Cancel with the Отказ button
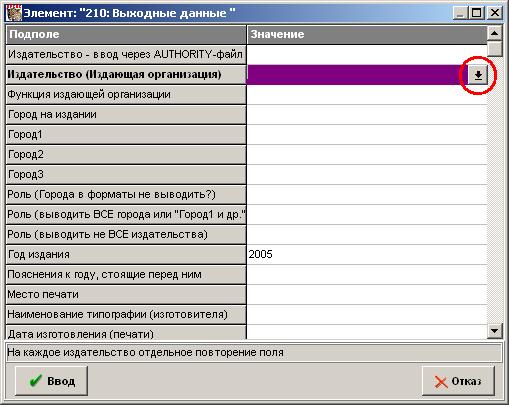509x405 pixels. point(458,381)
